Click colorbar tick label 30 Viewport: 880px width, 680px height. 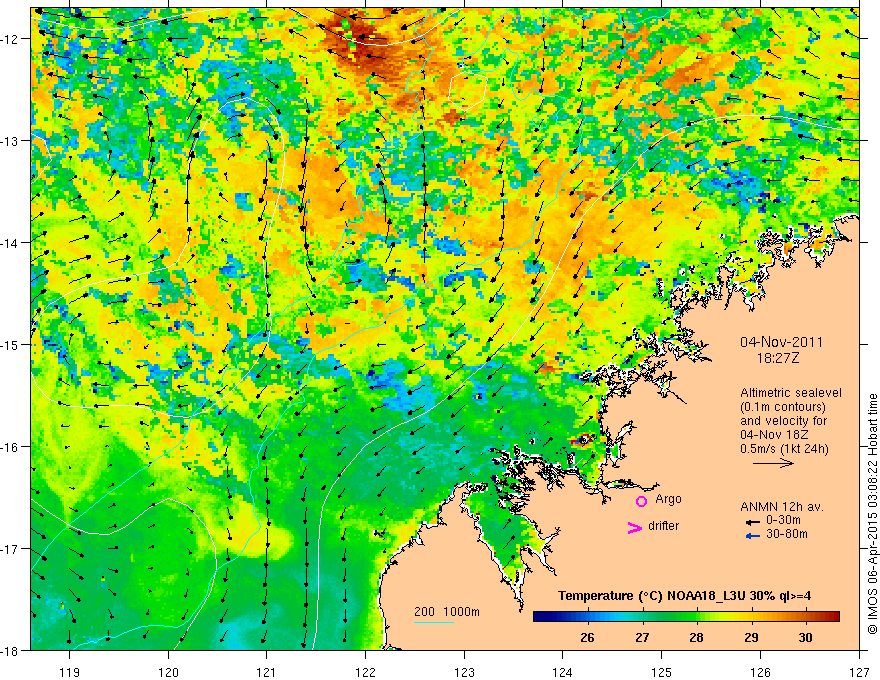click(x=805, y=638)
